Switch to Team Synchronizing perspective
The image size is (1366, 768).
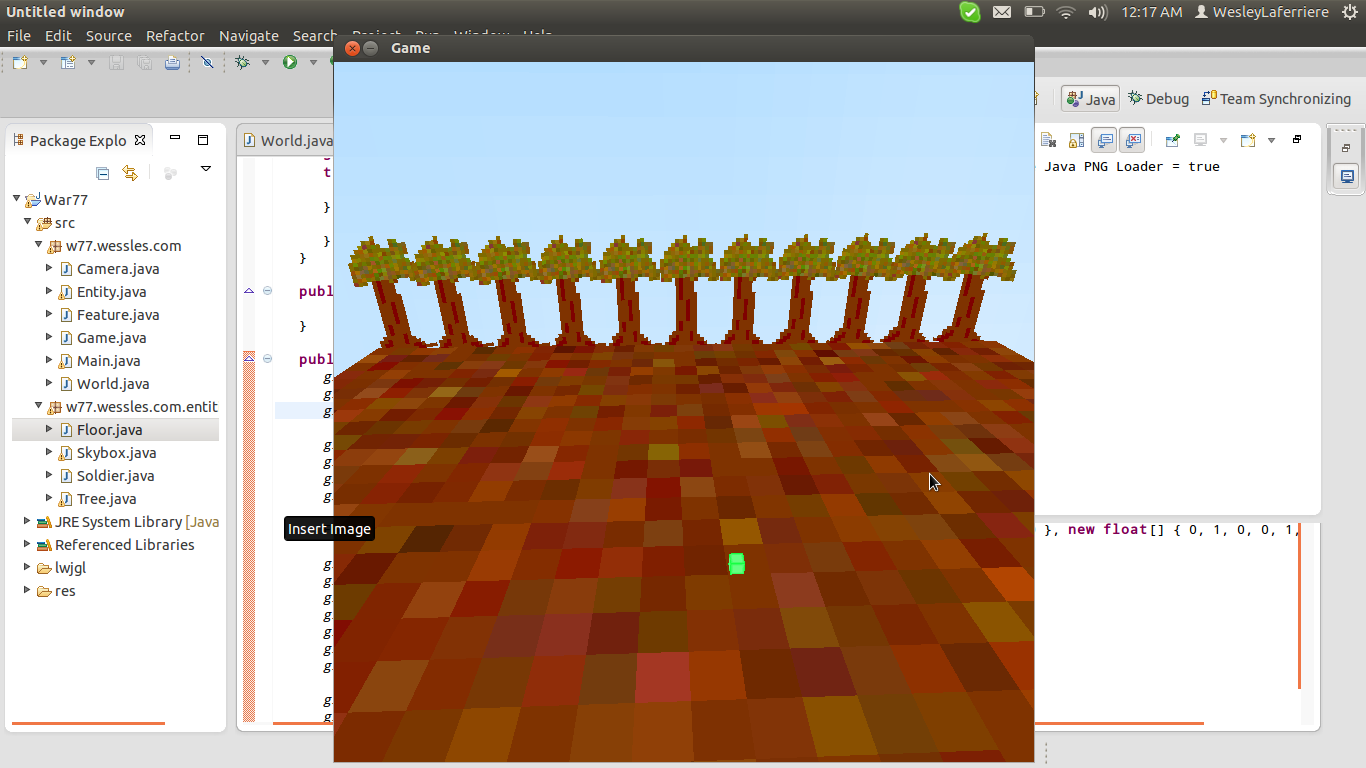pyautogui.click(x=1276, y=99)
